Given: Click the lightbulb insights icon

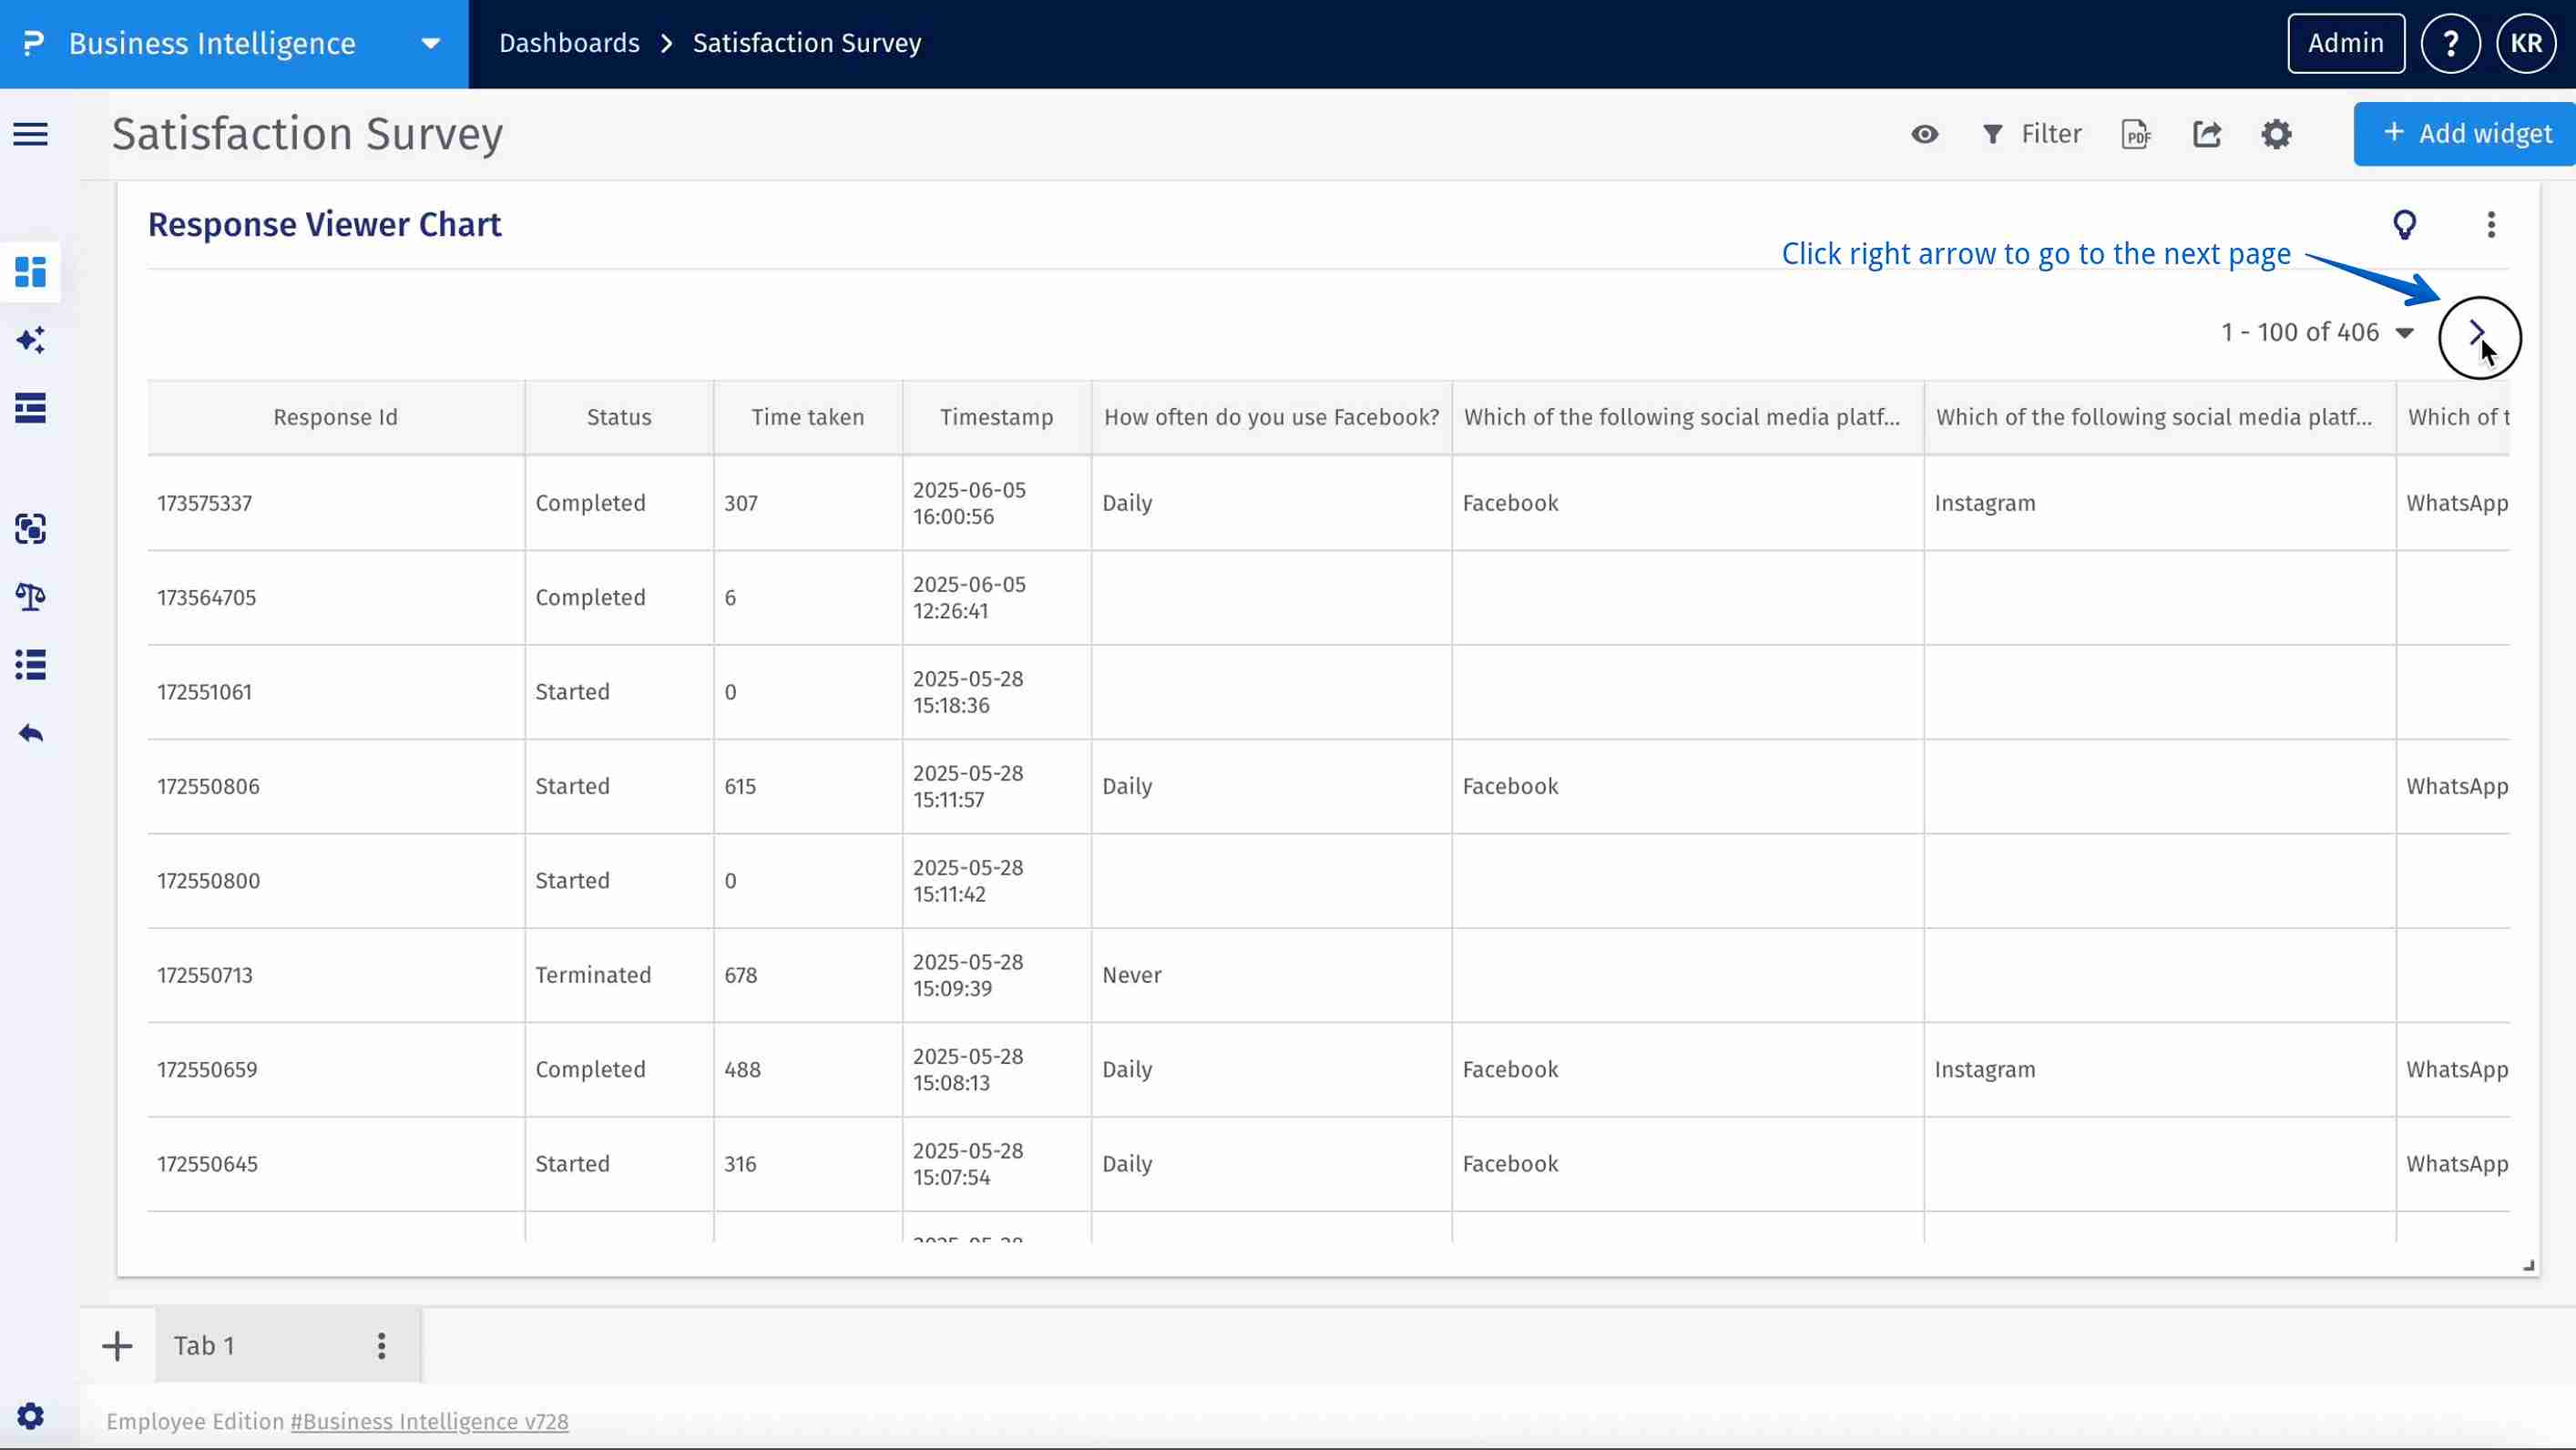Looking at the screenshot, I should [2404, 225].
